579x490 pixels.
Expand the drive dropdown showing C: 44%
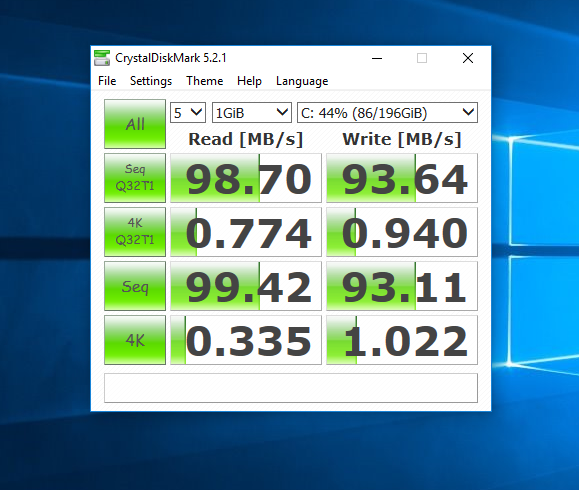point(387,113)
